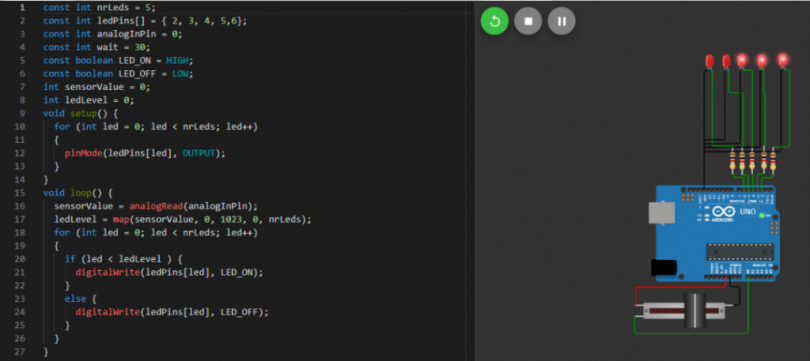
Task: Select the leftmost unlit red LED
Action: tap(709, 61)
